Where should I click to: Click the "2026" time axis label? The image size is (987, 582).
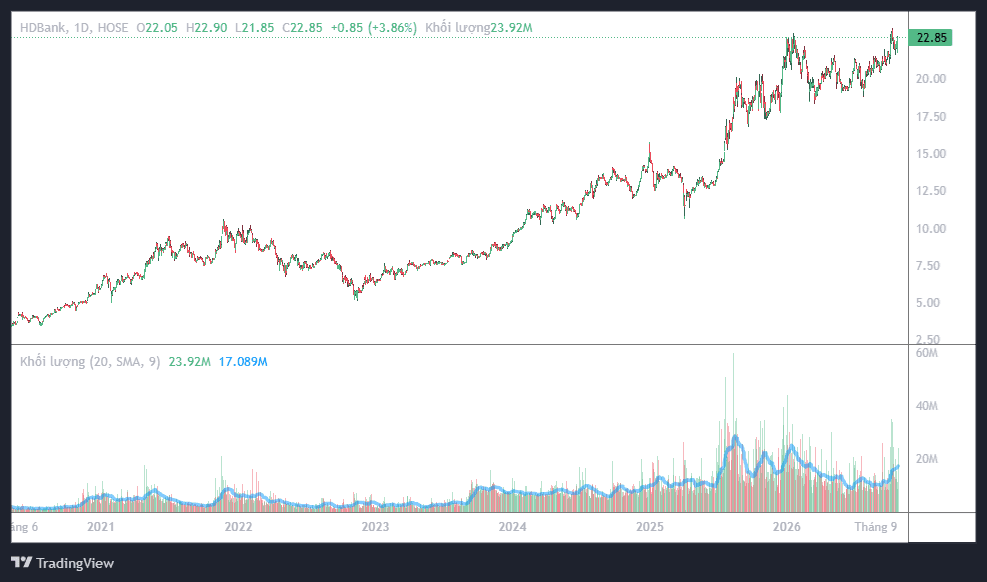click(787, 527)
